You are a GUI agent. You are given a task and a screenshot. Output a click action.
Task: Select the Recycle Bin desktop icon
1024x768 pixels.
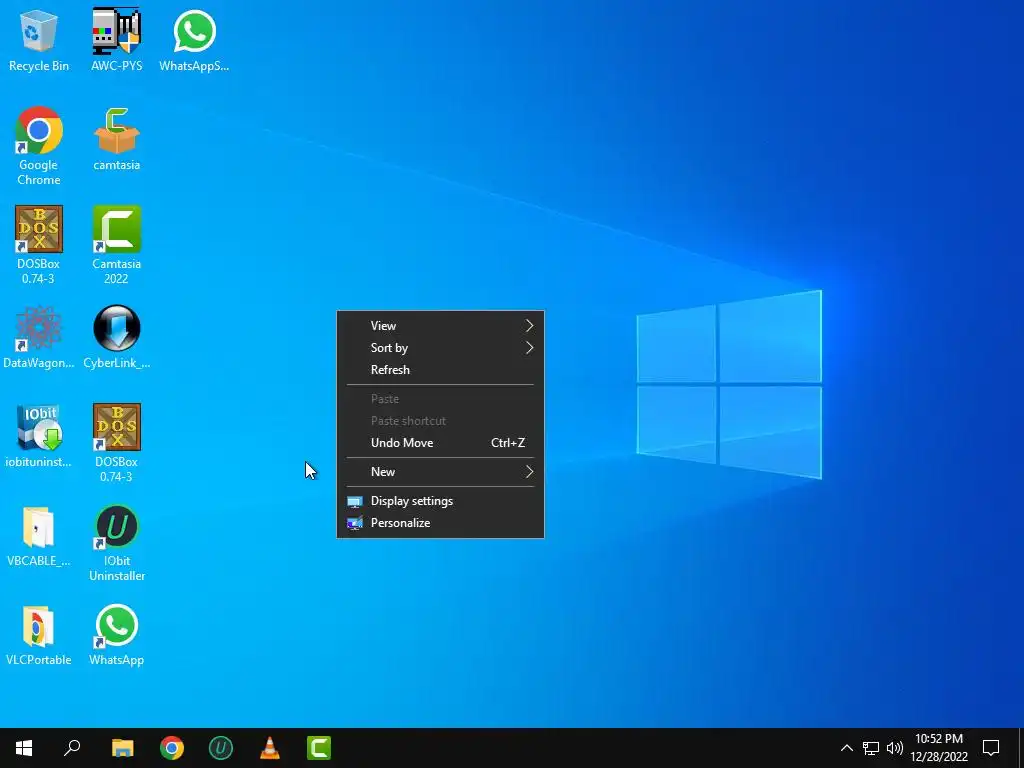point(39,40)
